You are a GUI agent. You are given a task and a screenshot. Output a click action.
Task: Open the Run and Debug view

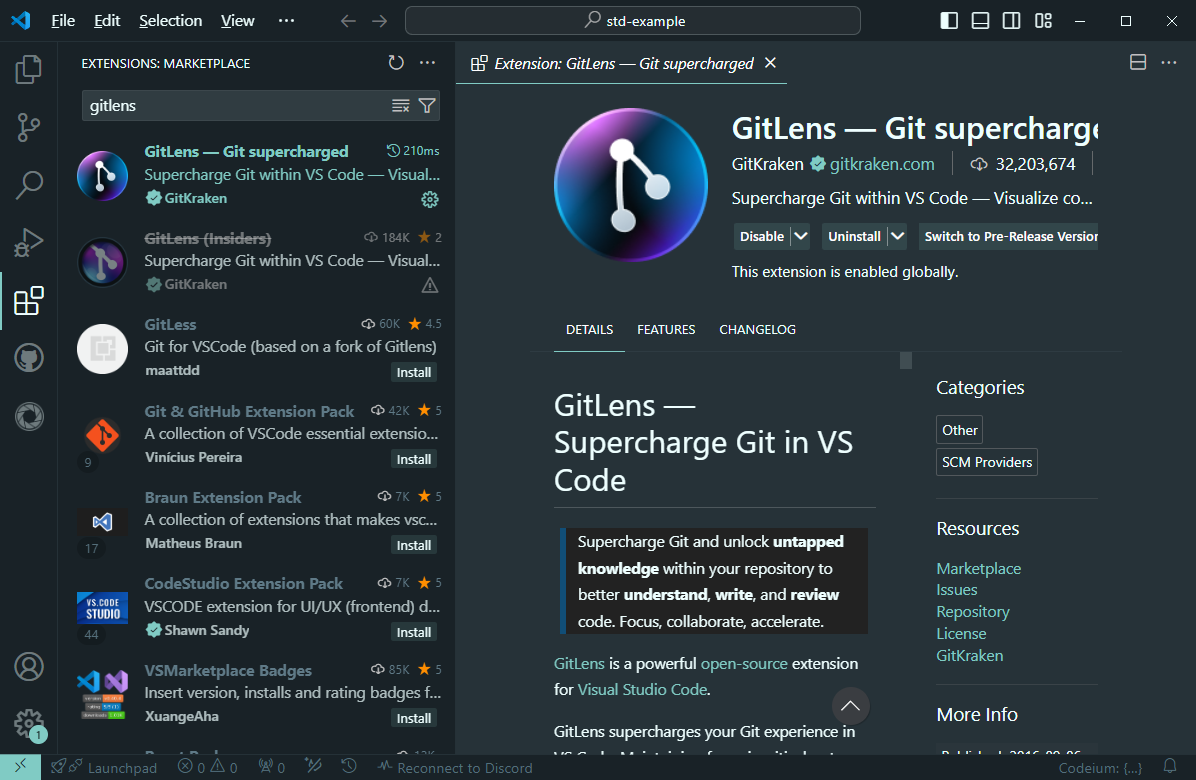(28, 242)
